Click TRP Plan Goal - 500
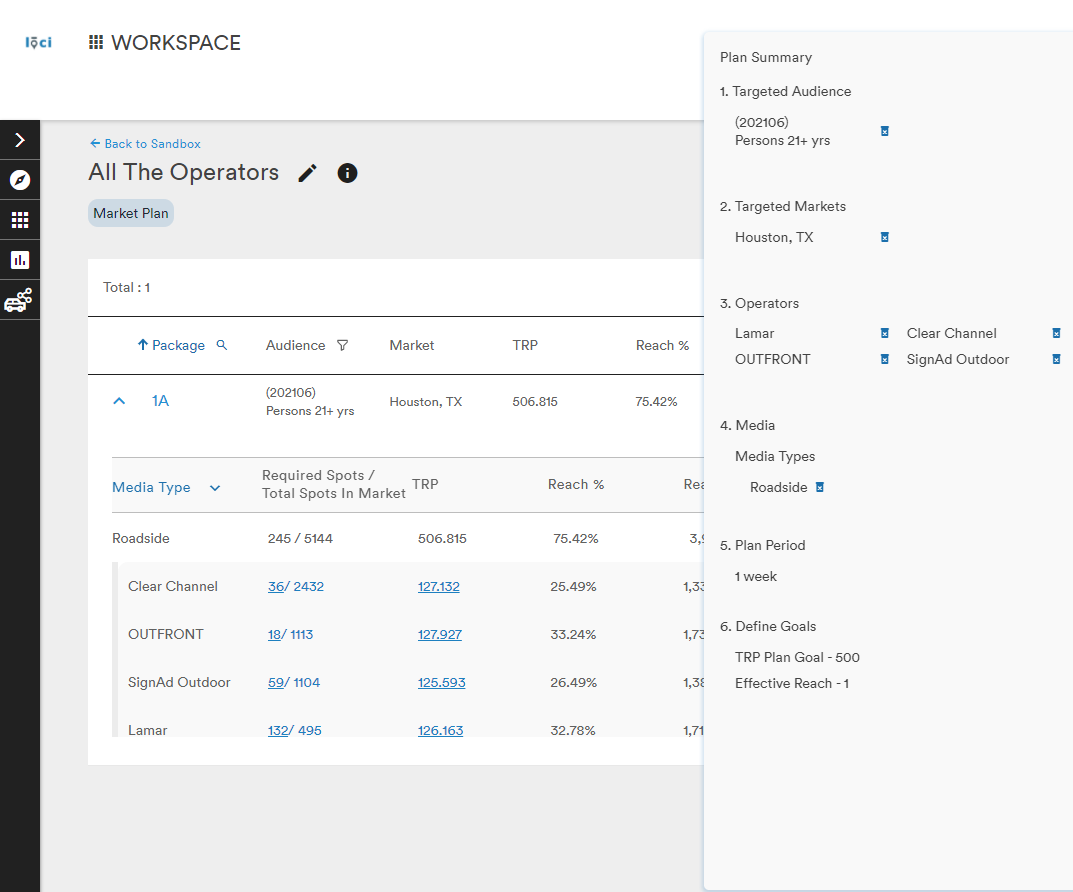The height and width of the screenshot is (892, 1073). (x=797, y=657)
